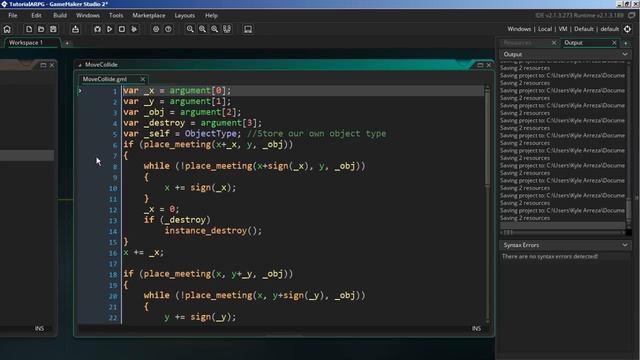The height and width of the screenshot is (360, 640).
Task: Open the Marketplace menu
Action: (149, 16)
